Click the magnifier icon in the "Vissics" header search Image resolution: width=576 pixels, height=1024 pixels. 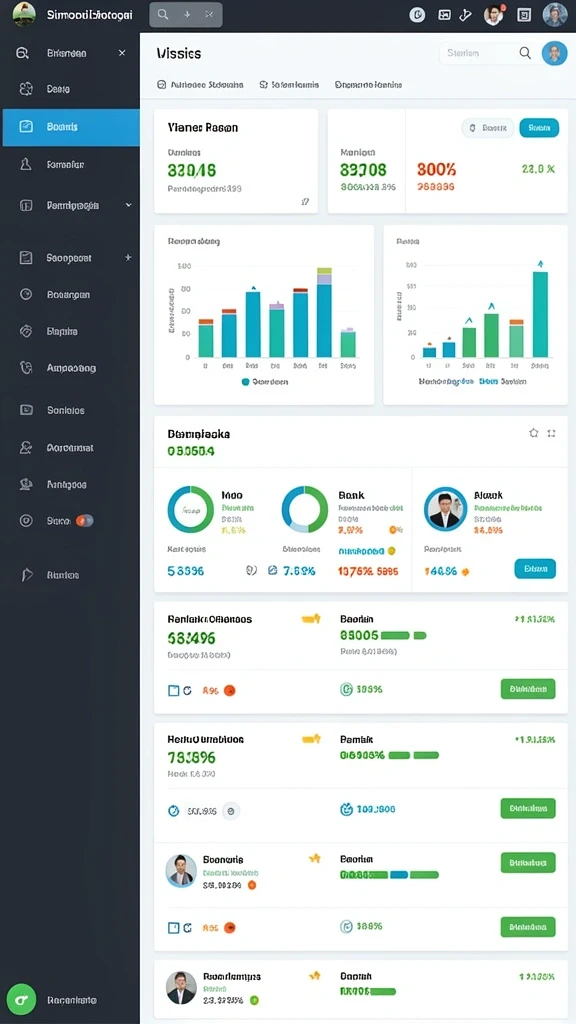(525, 53)
